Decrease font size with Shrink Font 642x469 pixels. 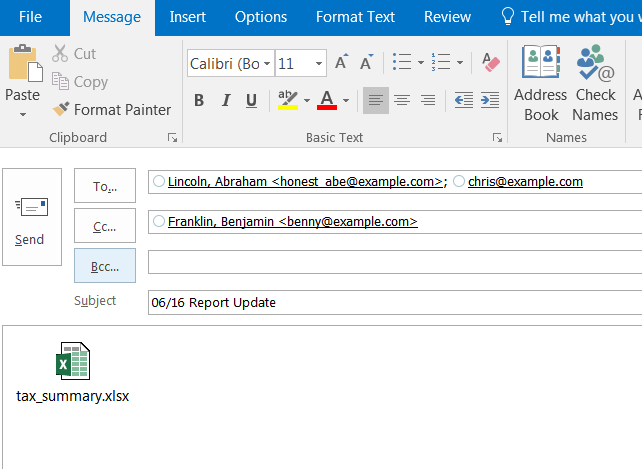(366, 63)
